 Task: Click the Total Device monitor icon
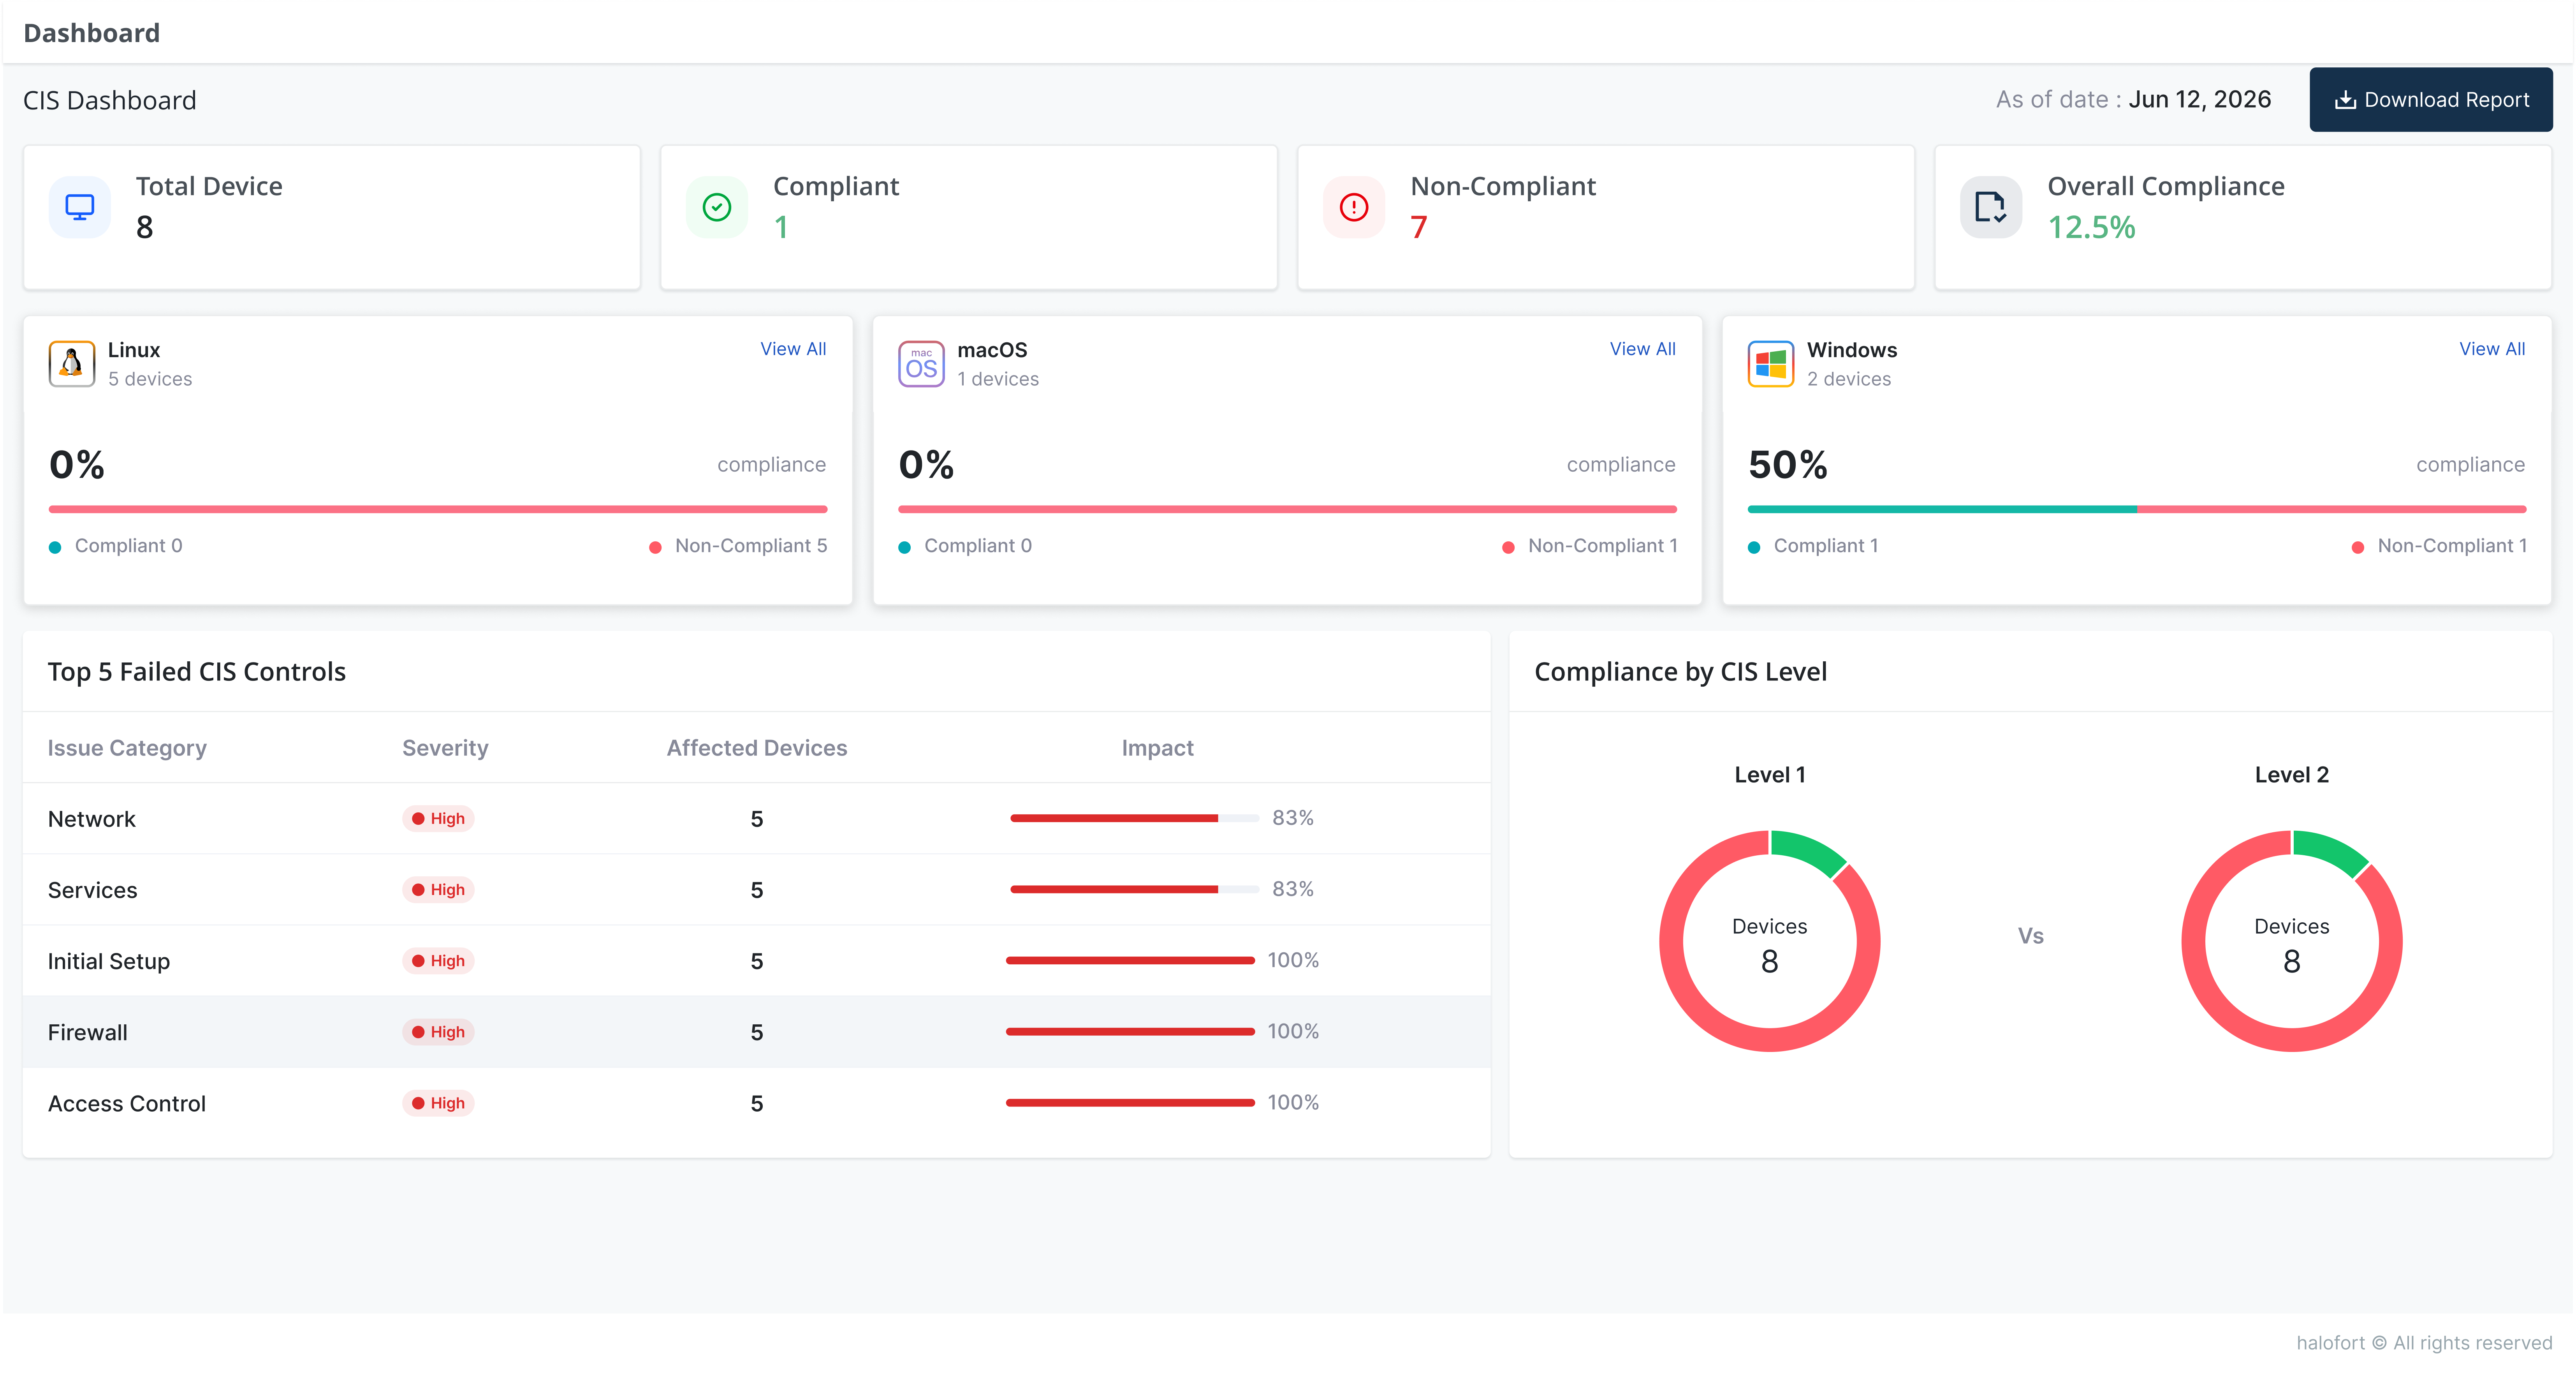pos(80,207)
